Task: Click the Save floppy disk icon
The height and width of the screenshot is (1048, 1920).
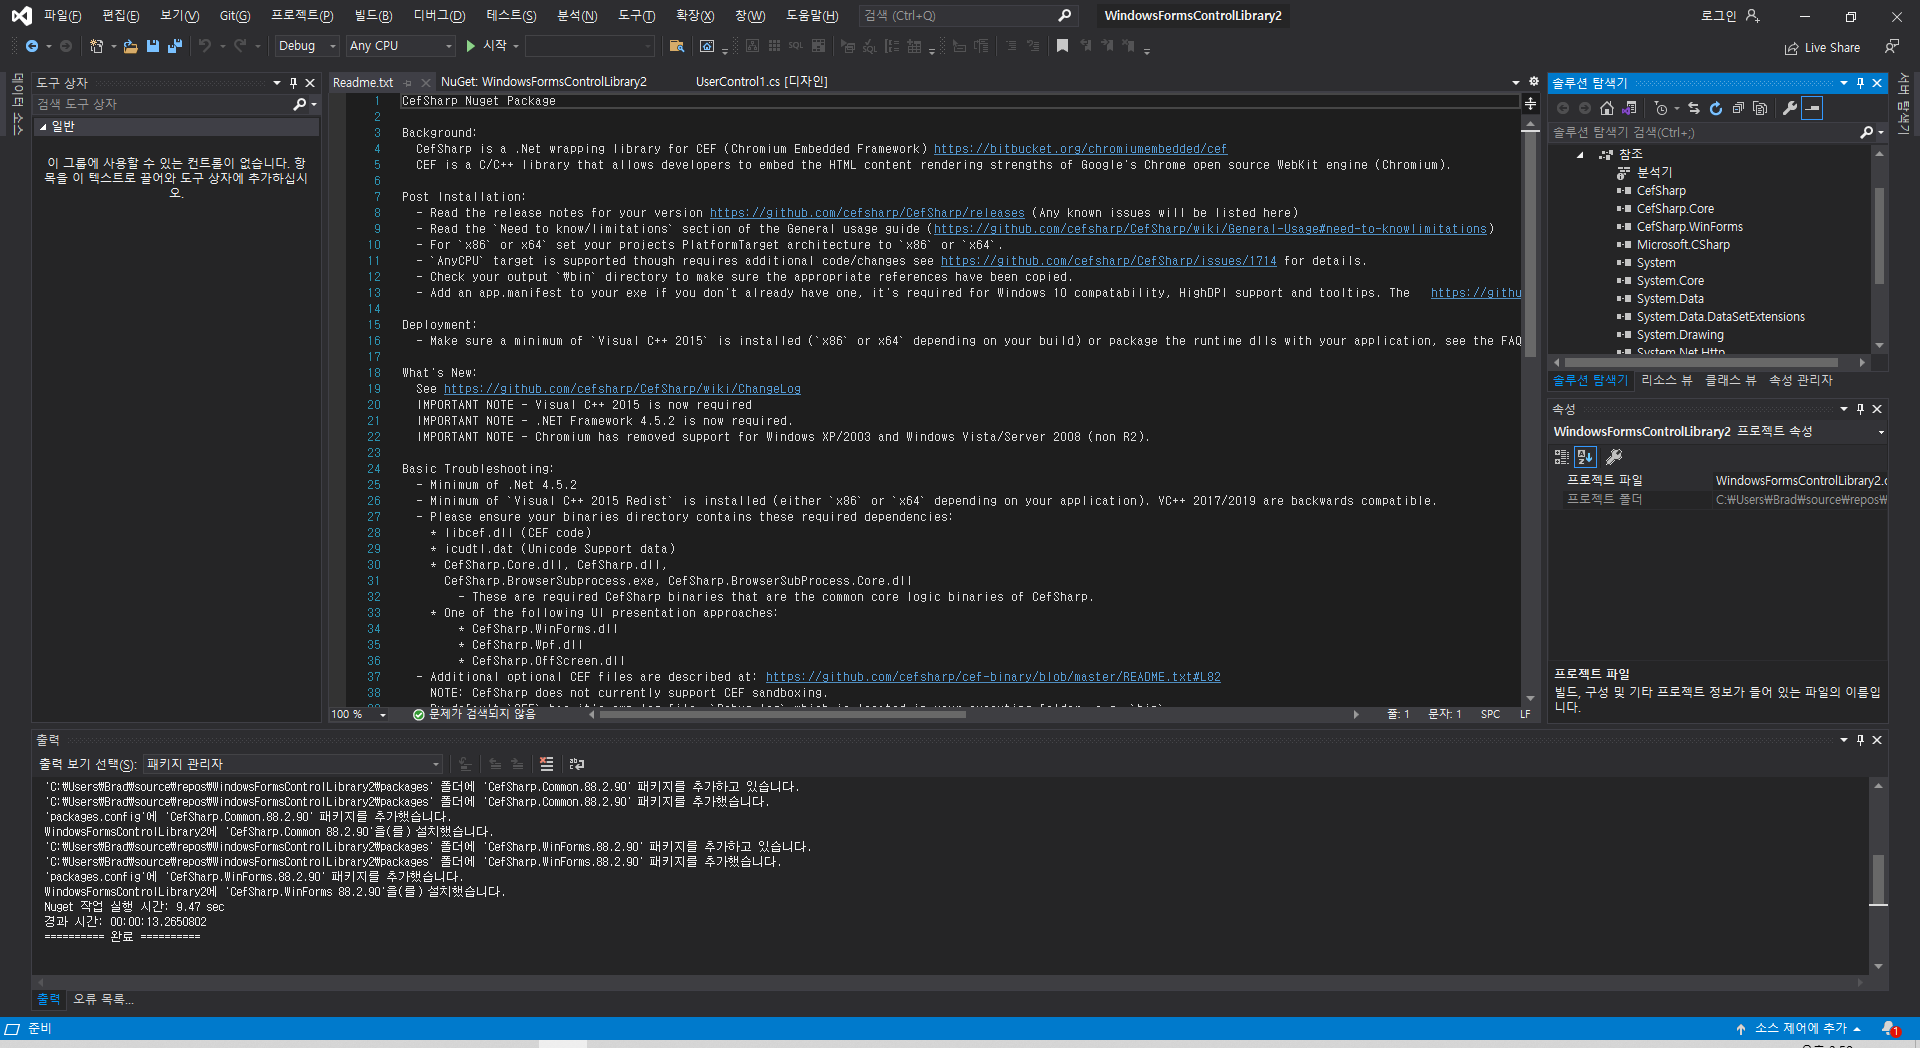Action: [153, 46]
